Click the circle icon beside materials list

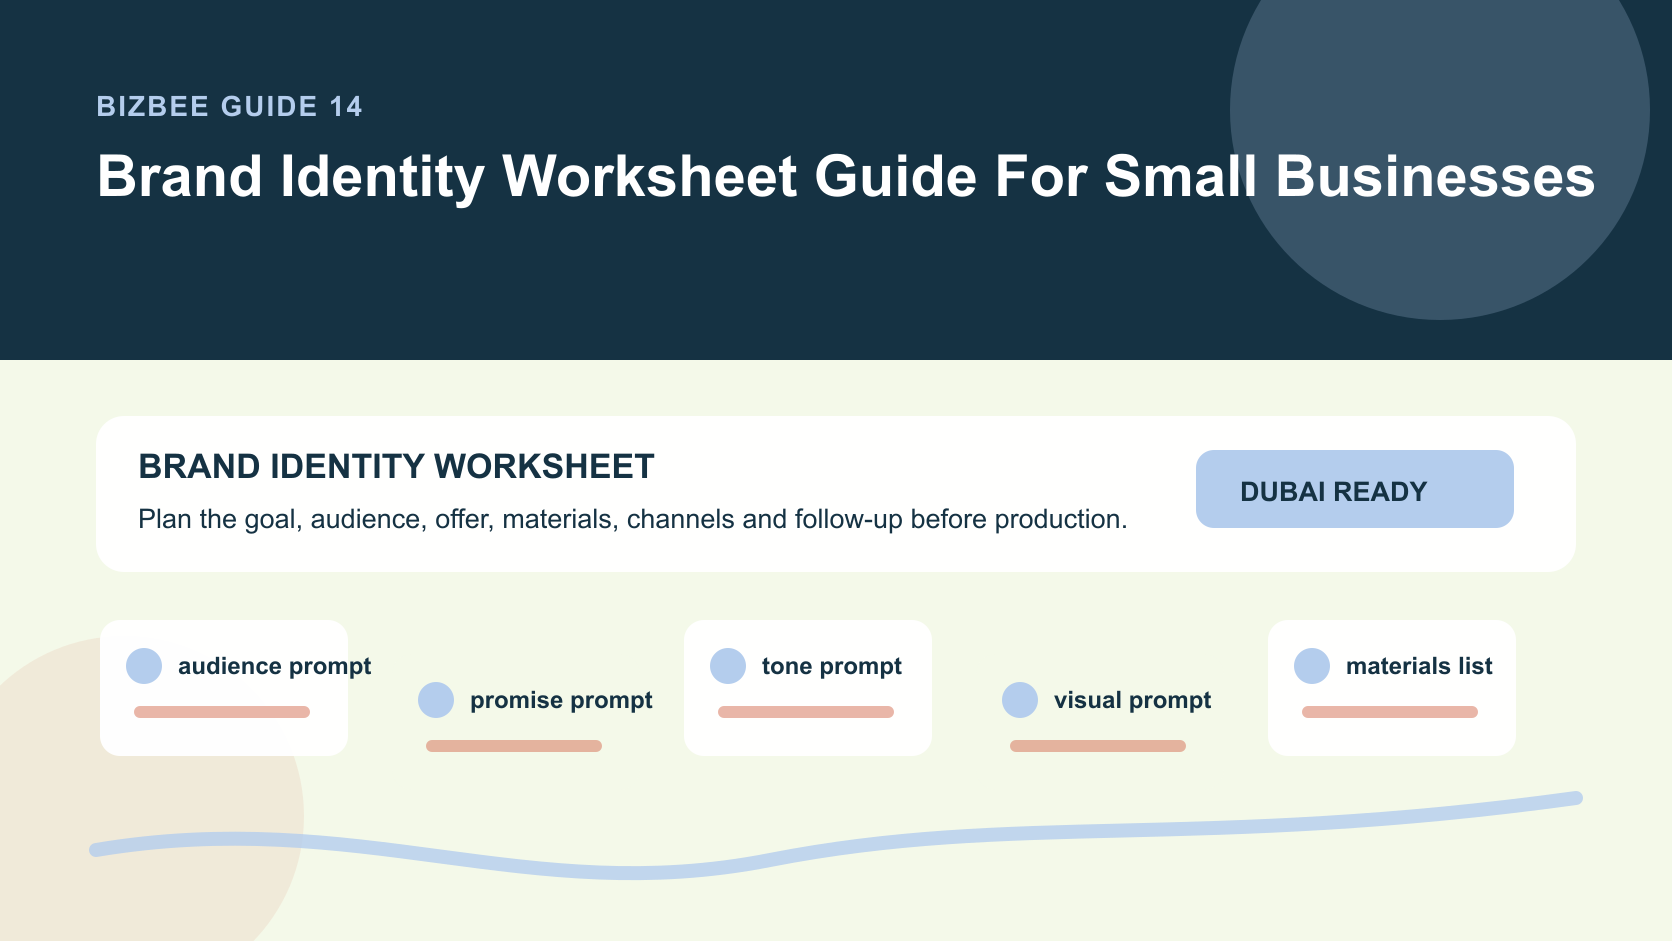tap(1312, 666)
